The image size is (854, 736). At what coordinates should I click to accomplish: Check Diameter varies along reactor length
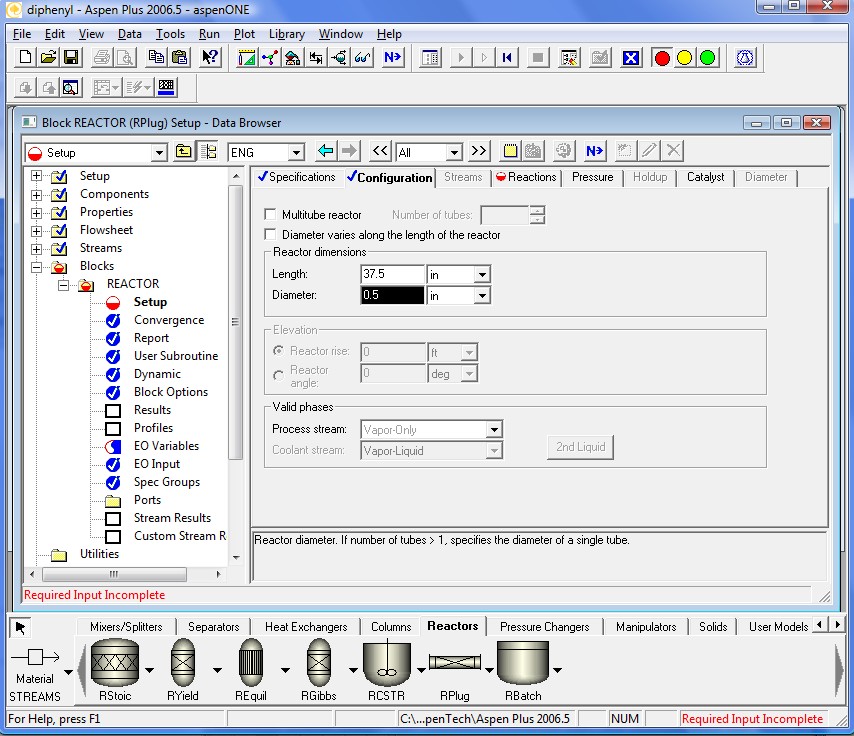point(270,235)
